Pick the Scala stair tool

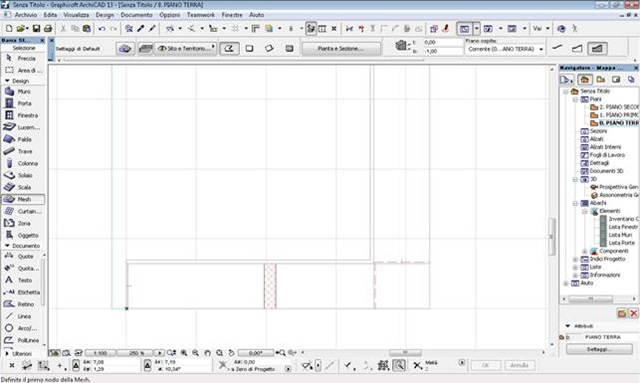pos(23,187)
